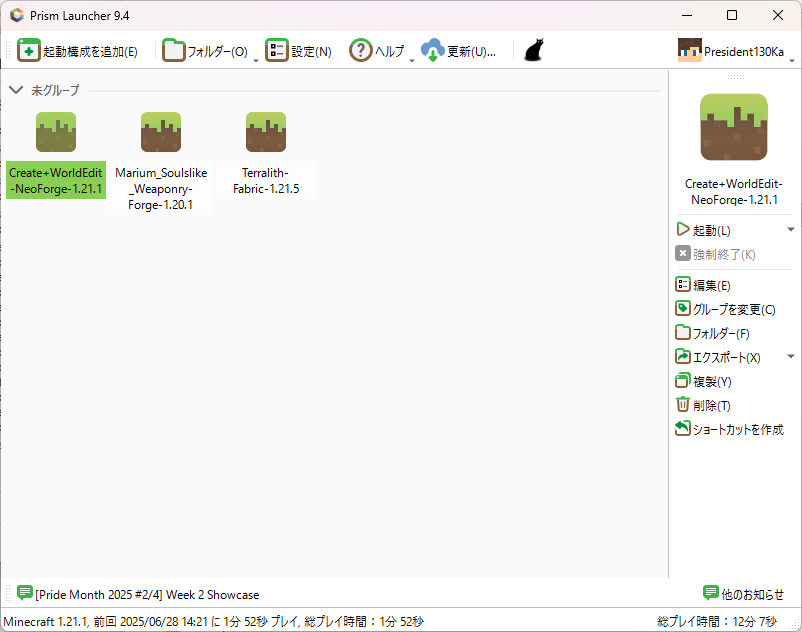Click the Marium_Soulslike_Weaponry-Forge-1.20.1 name label

(161, 189)
